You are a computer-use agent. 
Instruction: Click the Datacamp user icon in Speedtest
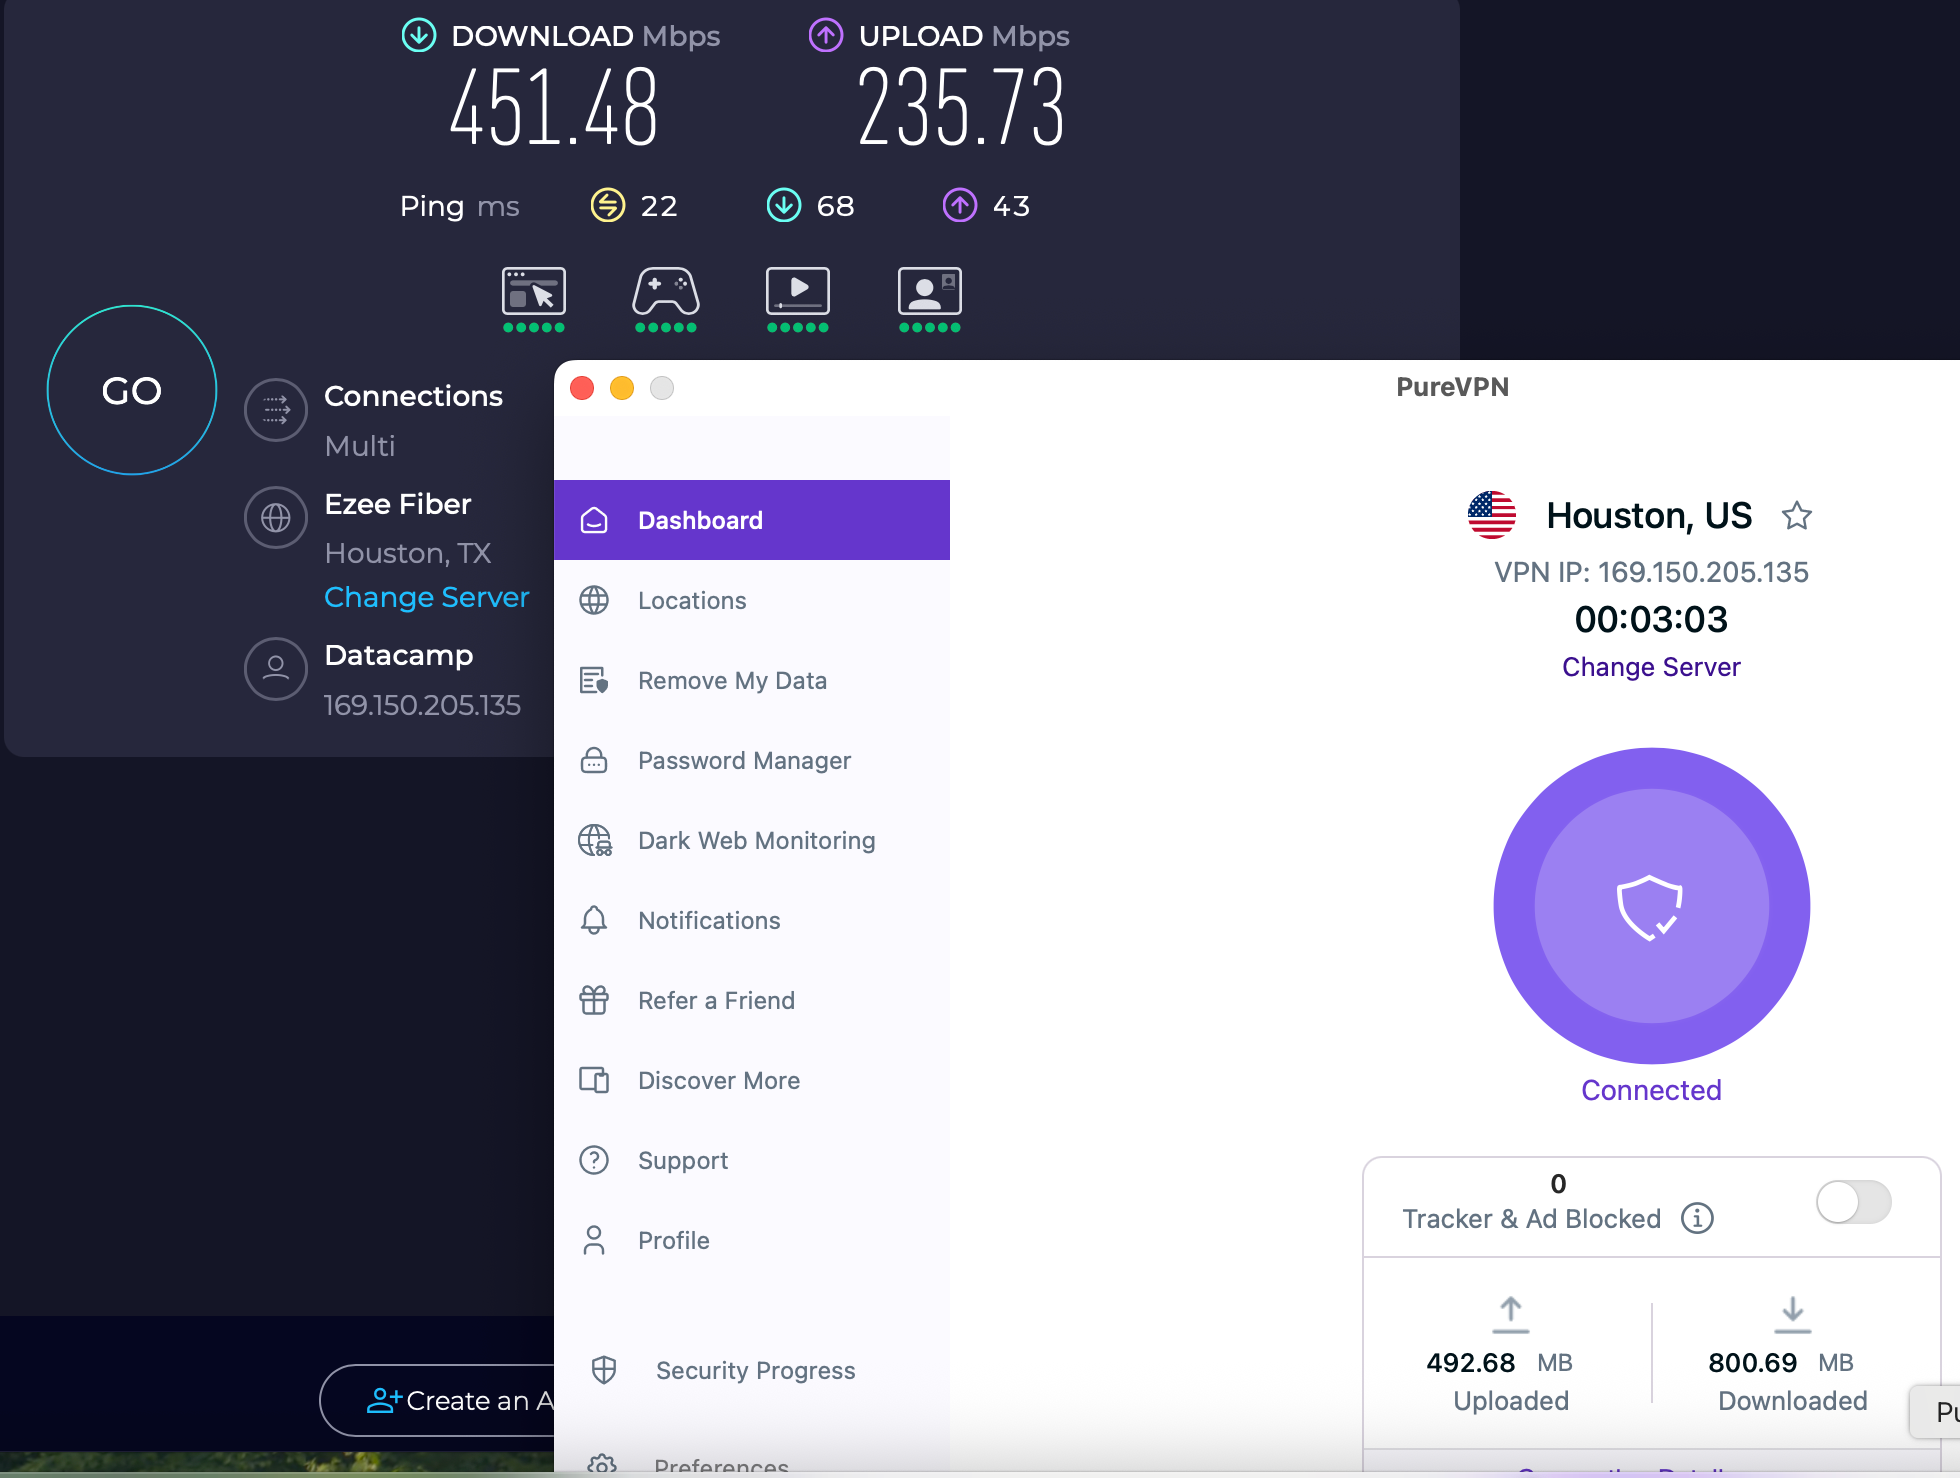(x=276, y=668)
